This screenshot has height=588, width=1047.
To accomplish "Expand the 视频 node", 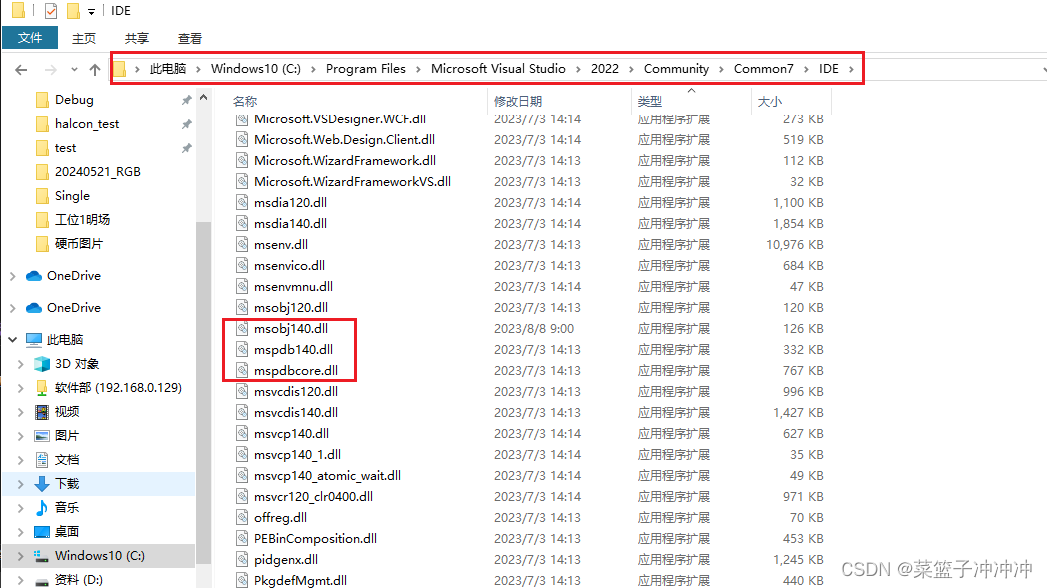I will pyautogui.click(x=21, y=412).
